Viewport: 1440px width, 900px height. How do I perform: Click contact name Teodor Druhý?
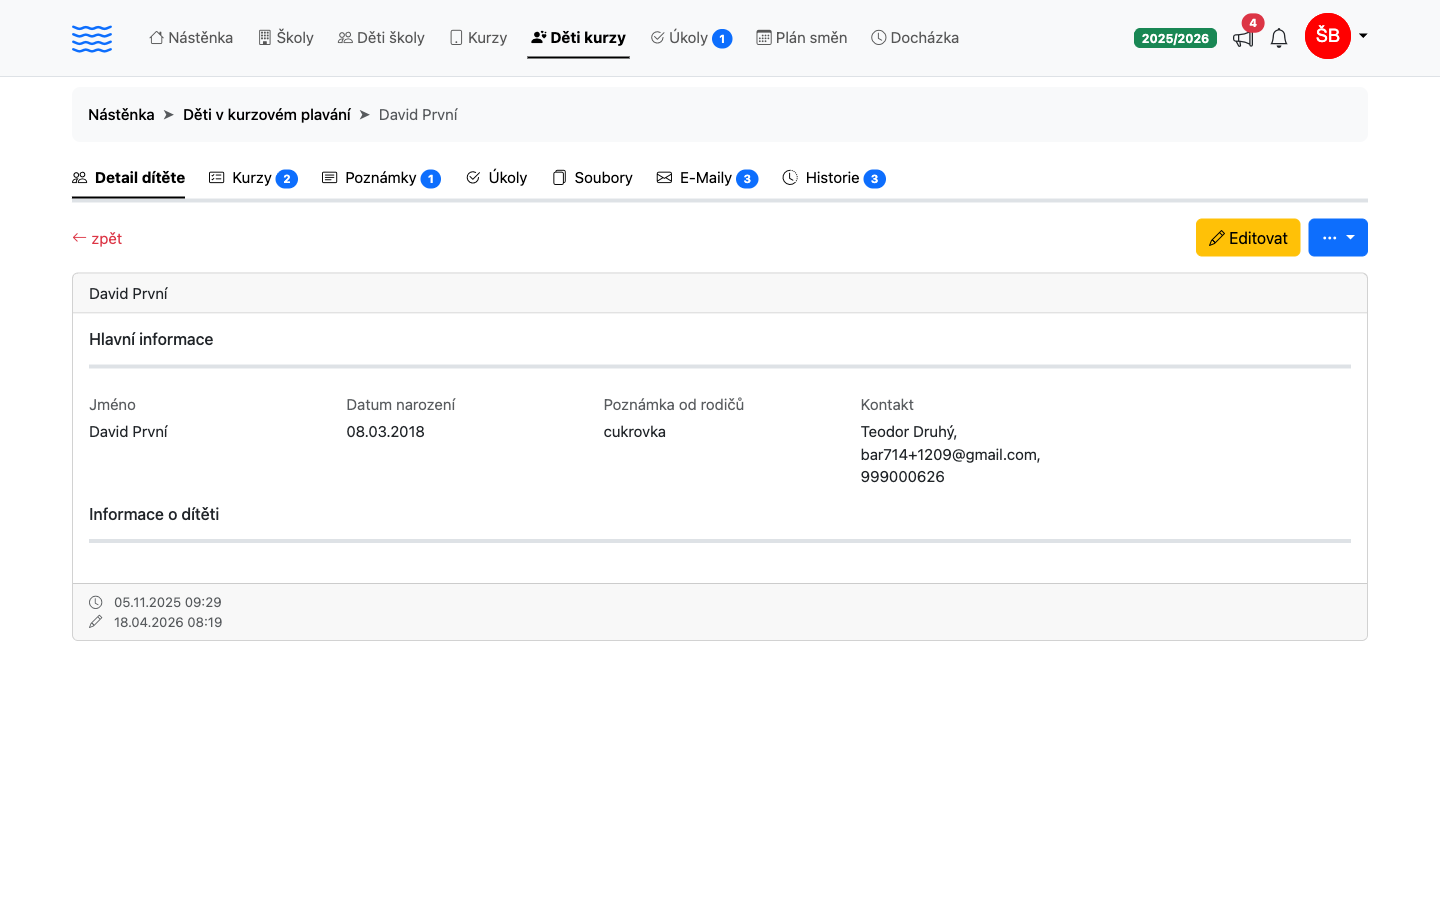pos(909,432)
